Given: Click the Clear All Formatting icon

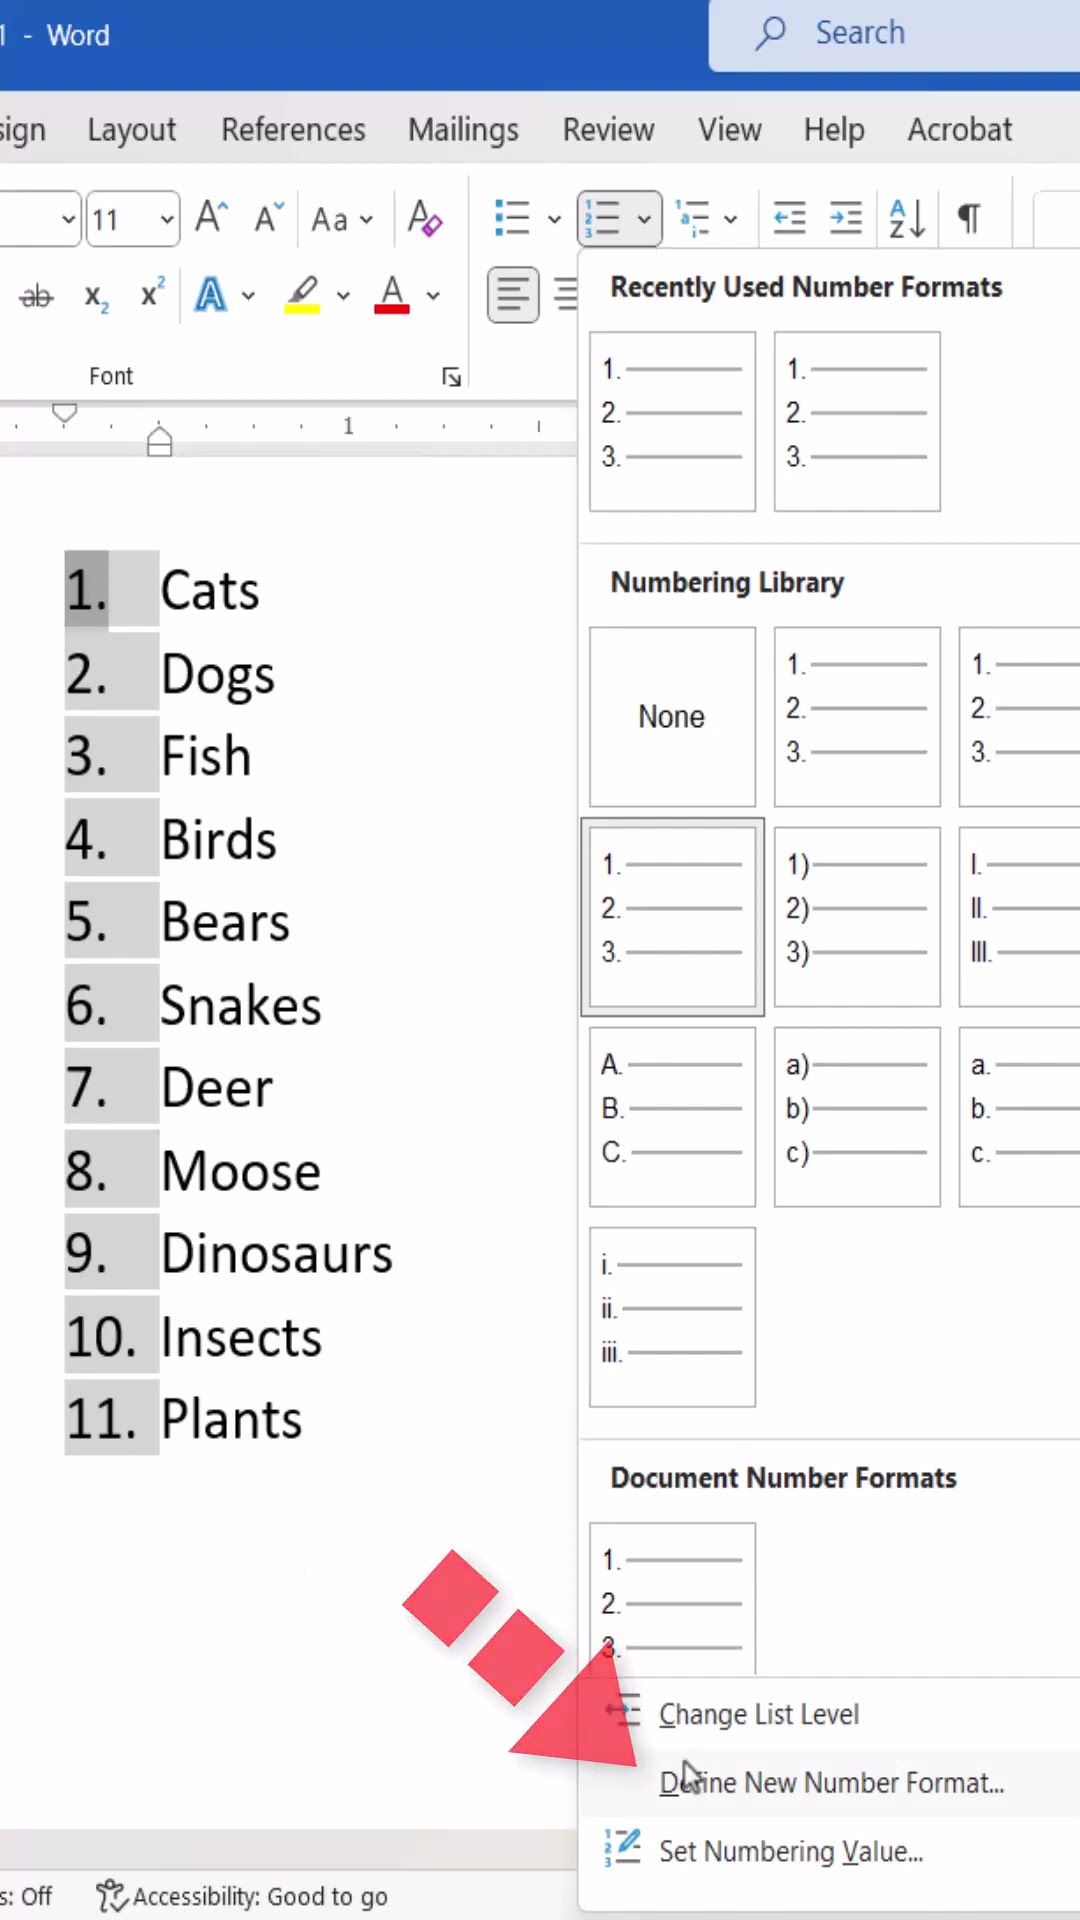Looking at the screenshot, I should click(x=424, y=217).
